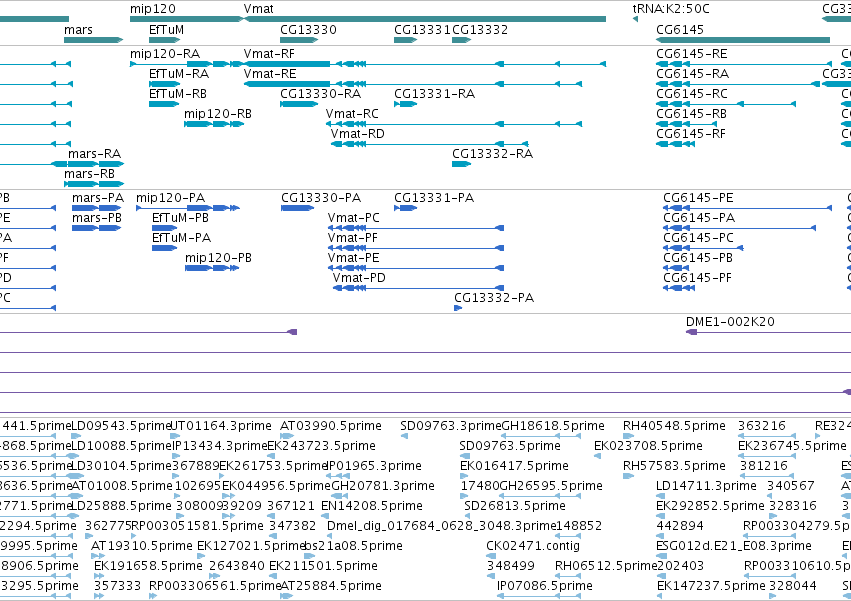Image resolution: width=851 pixels, height=601 pixels.
Task: Select transcript CG6145-RF
Action: [690, 134]
